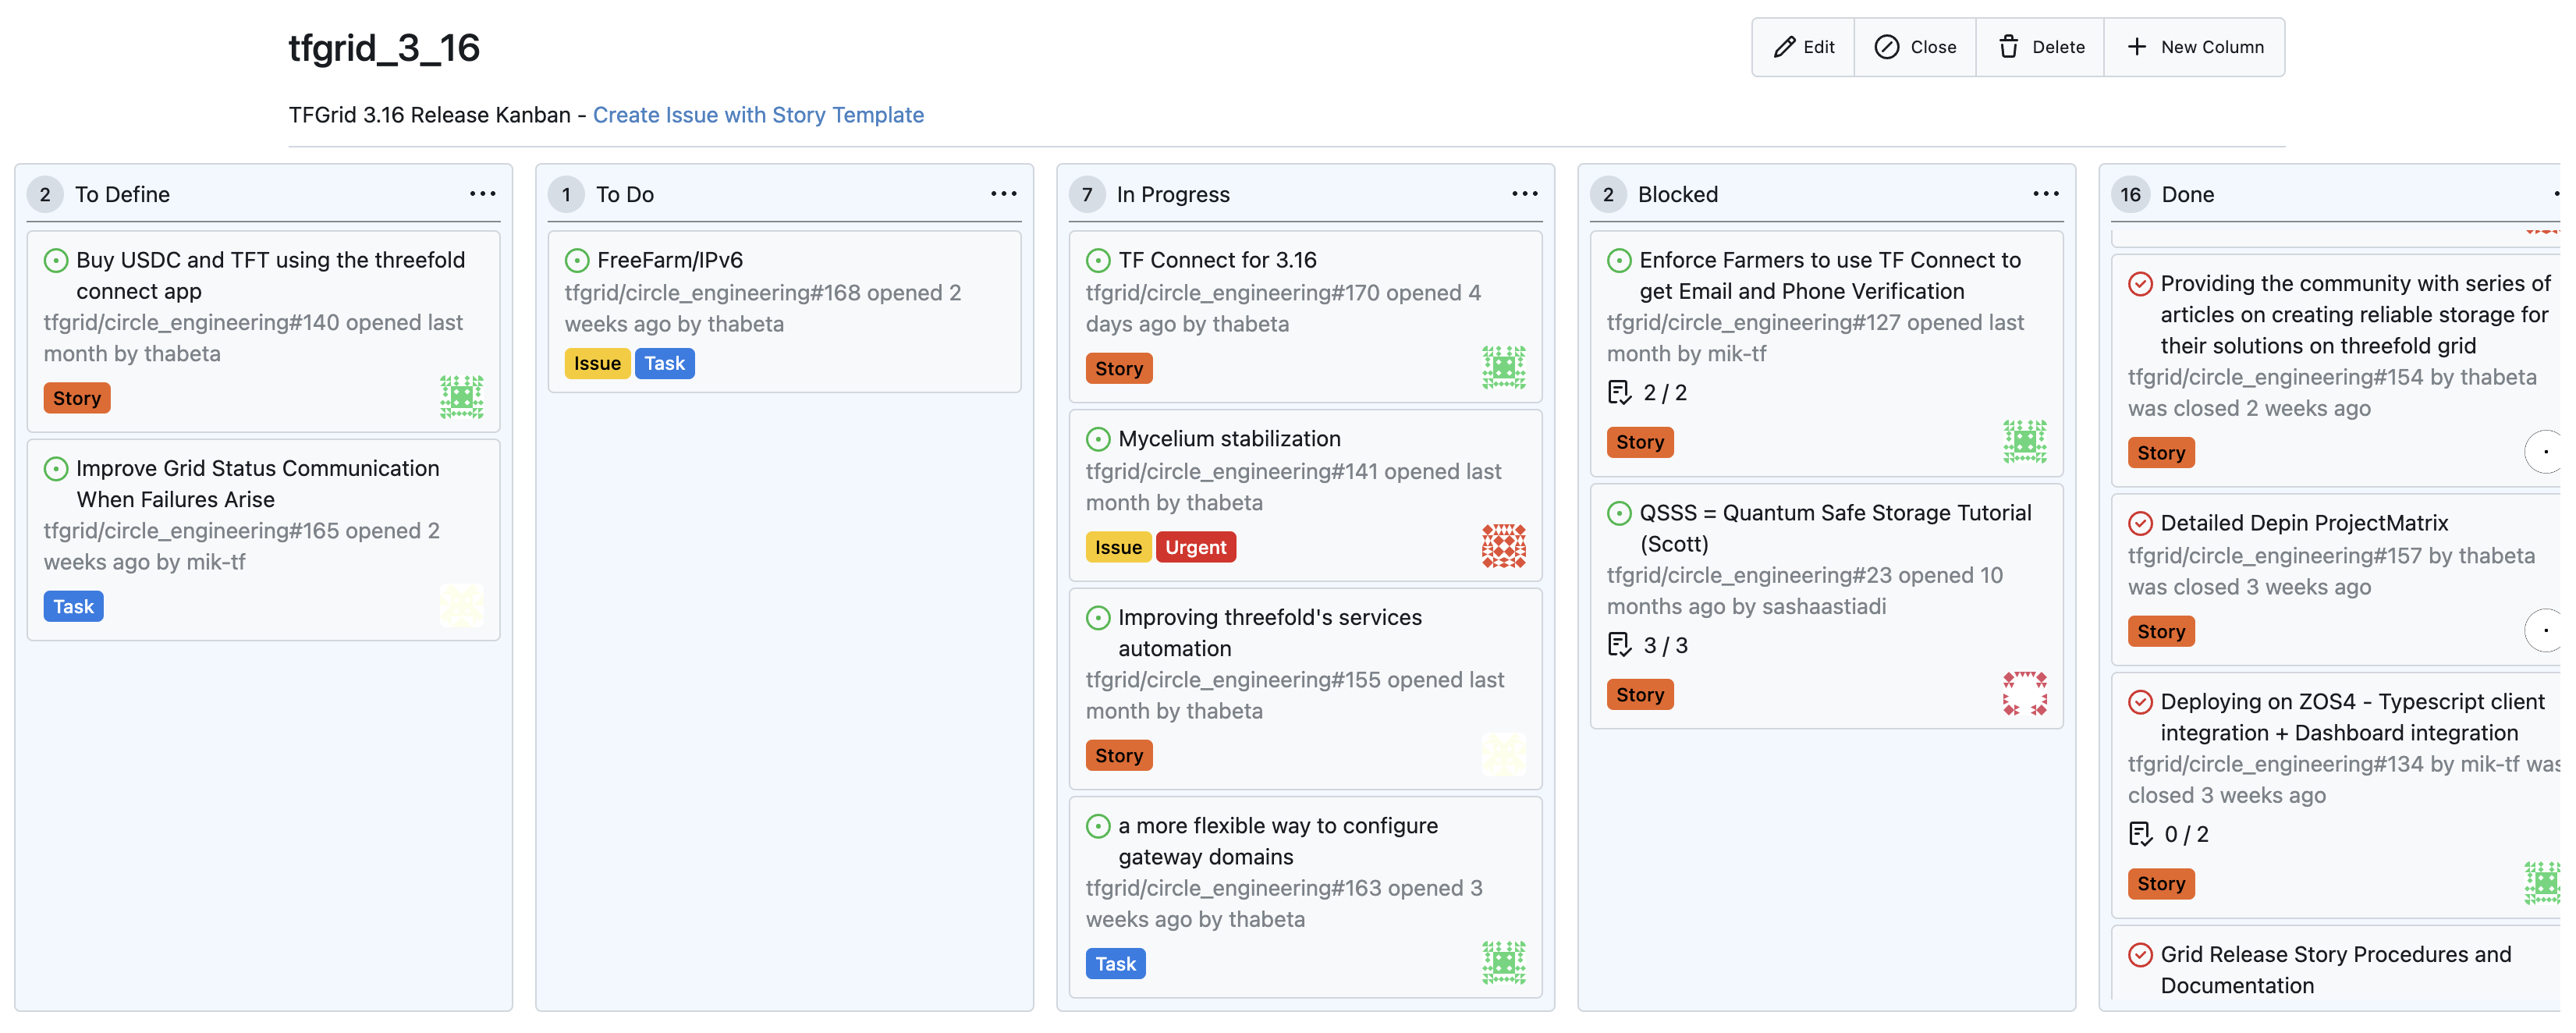The height and width of the screenshot is (1033, 2576).
Task: Click assignee avatar on TF Connect 3.16 card
Action: click(1504, 368)
